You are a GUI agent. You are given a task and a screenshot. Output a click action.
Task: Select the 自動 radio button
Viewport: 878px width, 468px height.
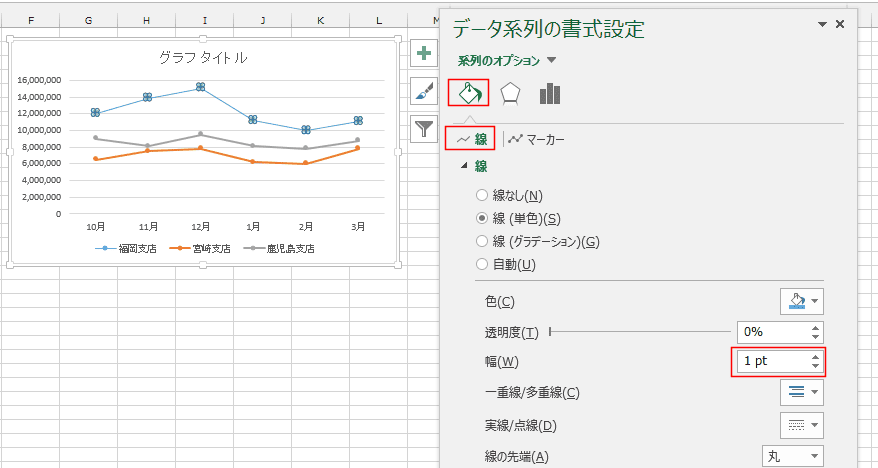pos(482,264)
